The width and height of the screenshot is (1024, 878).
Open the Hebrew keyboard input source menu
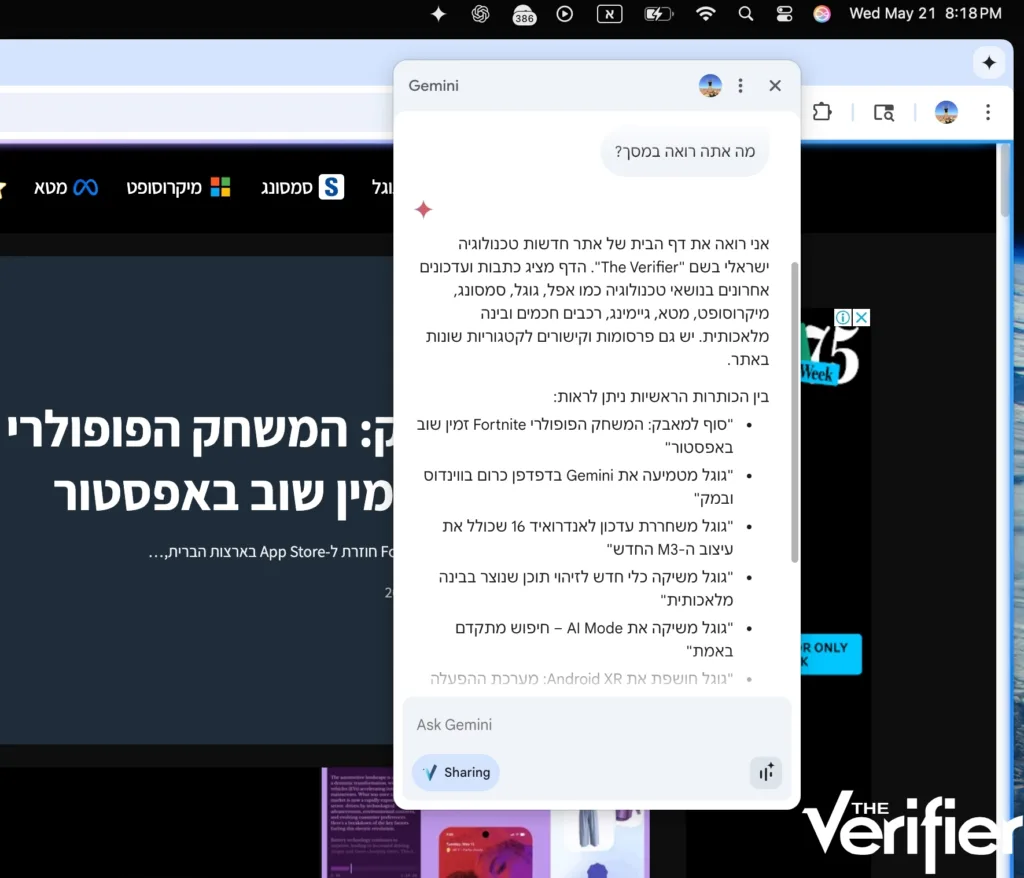click(609, 14)
